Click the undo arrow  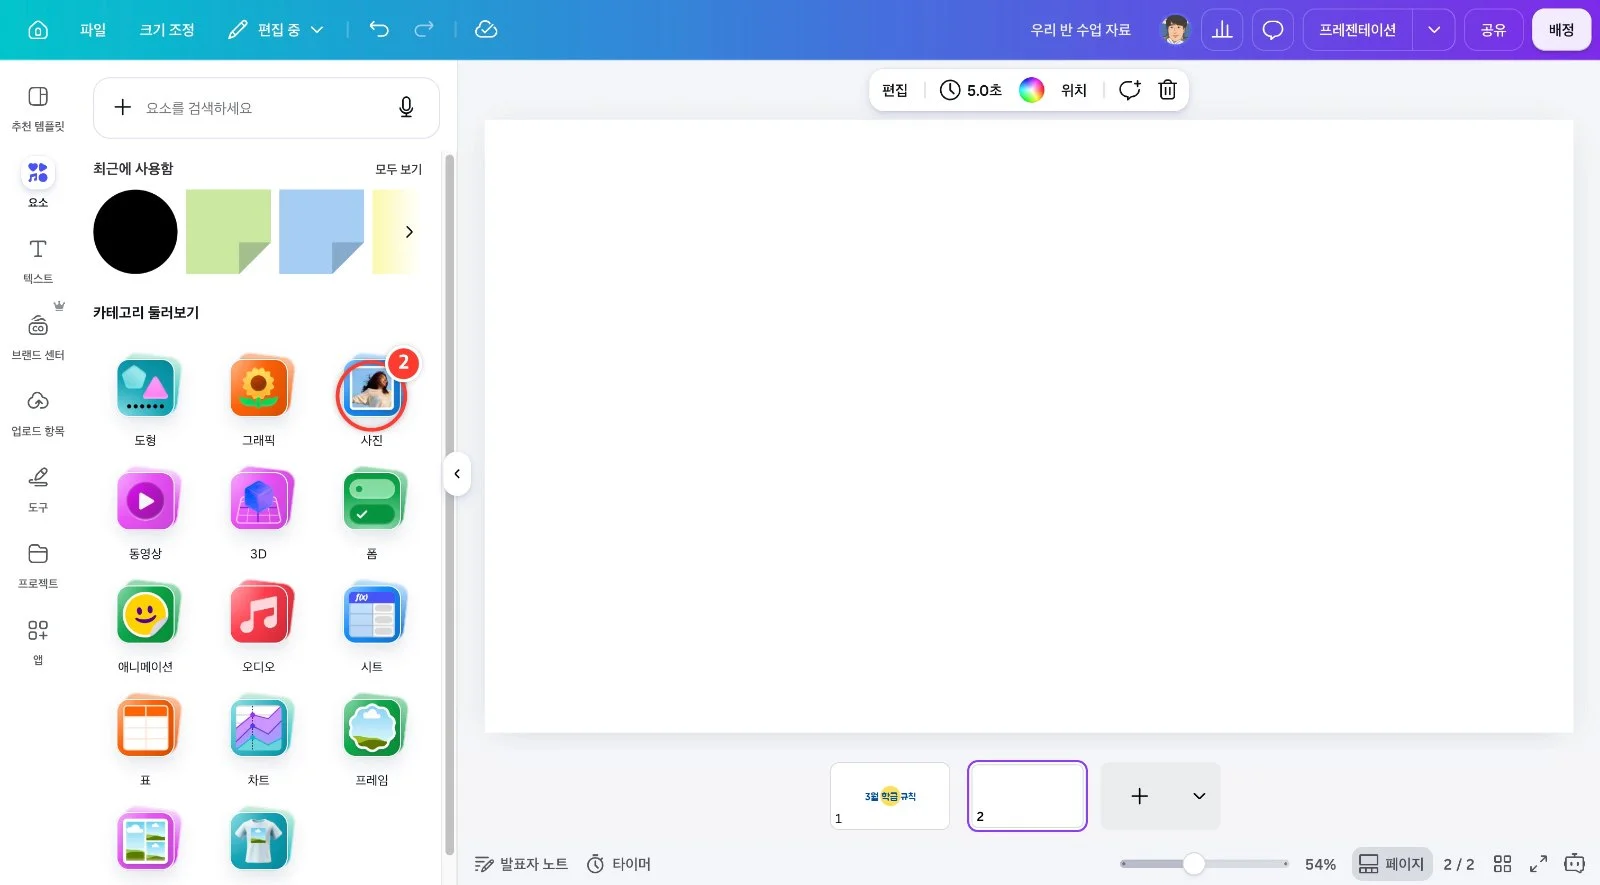point(379,30)
